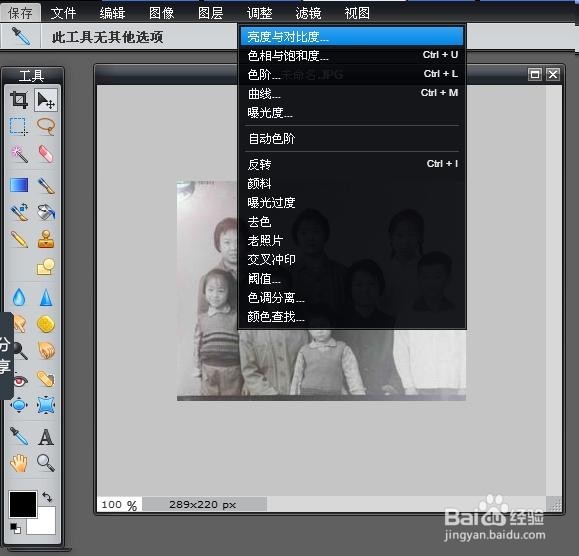579x556 pixels.
Task: Select the rectangular Marquee tool
Action: (x=18, y=127)
